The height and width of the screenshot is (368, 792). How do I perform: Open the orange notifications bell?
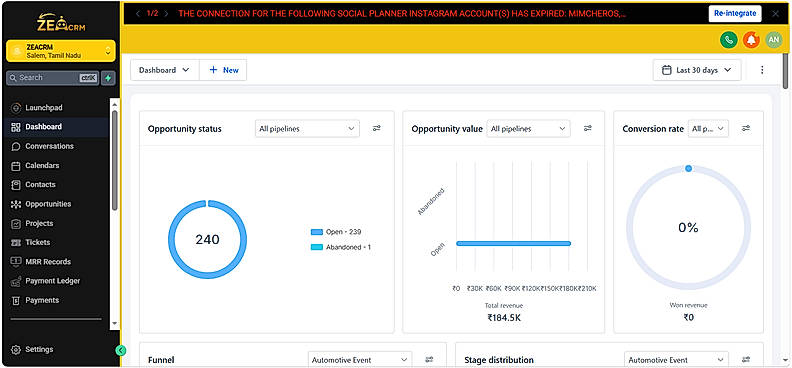(752, 40)
